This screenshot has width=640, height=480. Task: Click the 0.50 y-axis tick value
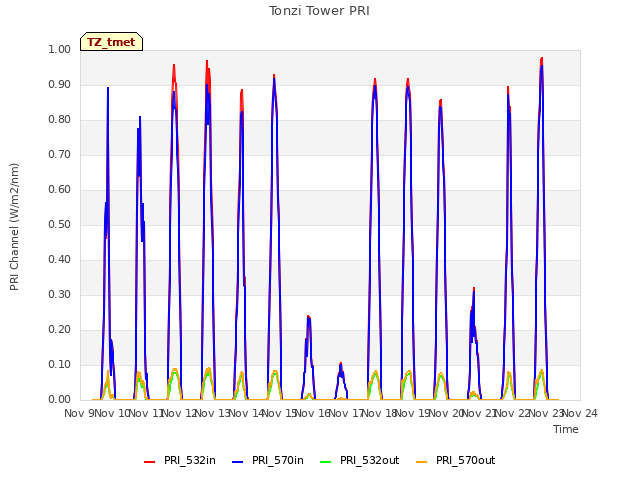pos(60,224)
